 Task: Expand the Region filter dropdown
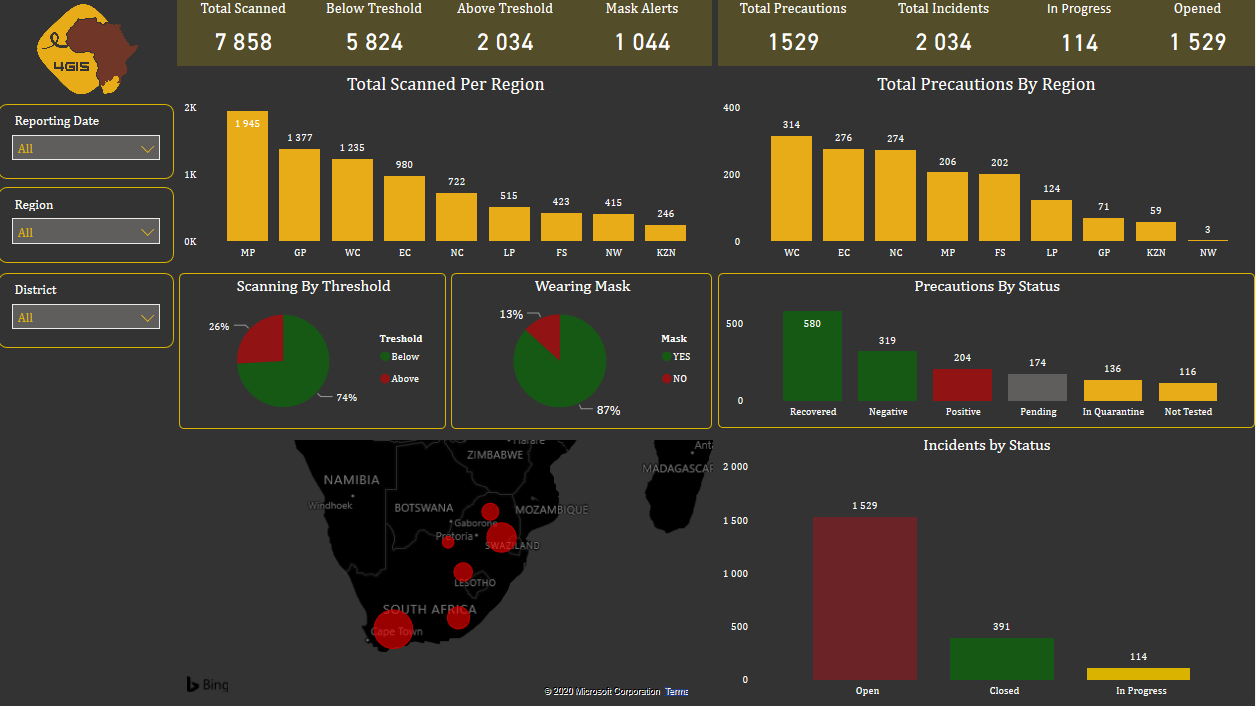[87, 232]
